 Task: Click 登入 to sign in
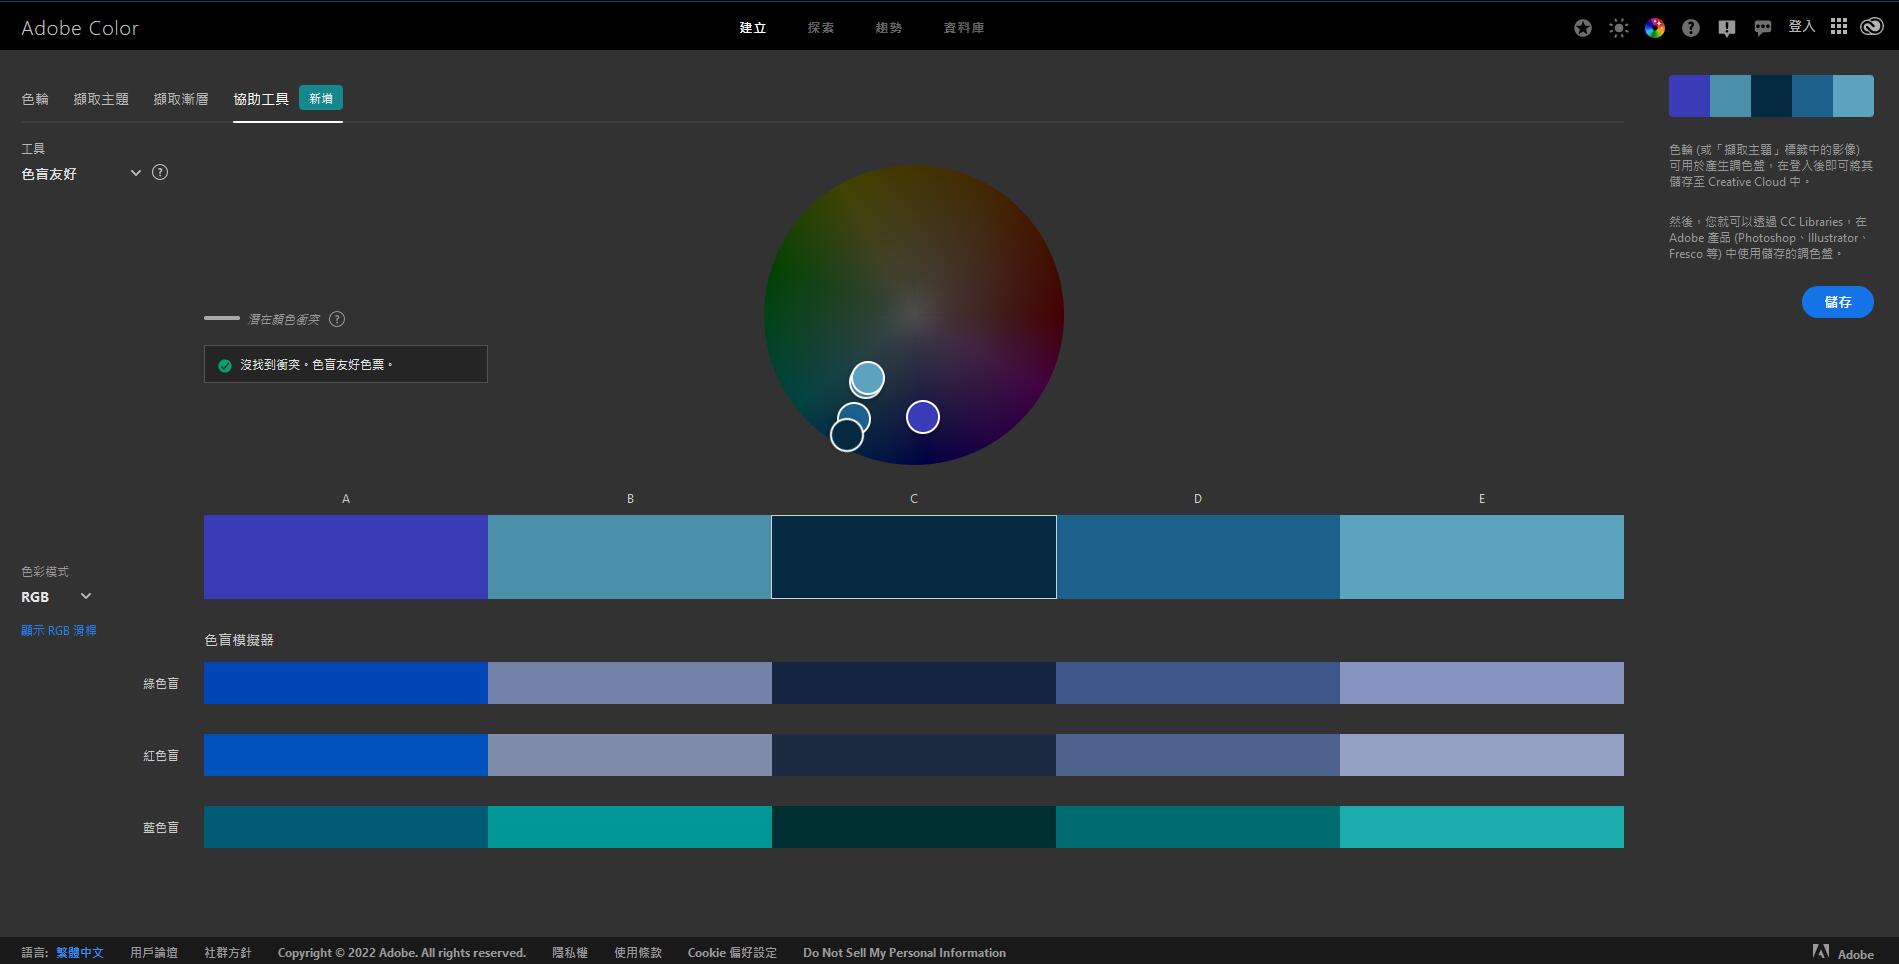[x=1801, y=27]
